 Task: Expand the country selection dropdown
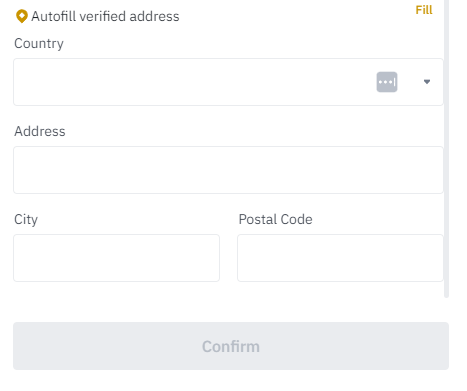[x=427, y=82]
